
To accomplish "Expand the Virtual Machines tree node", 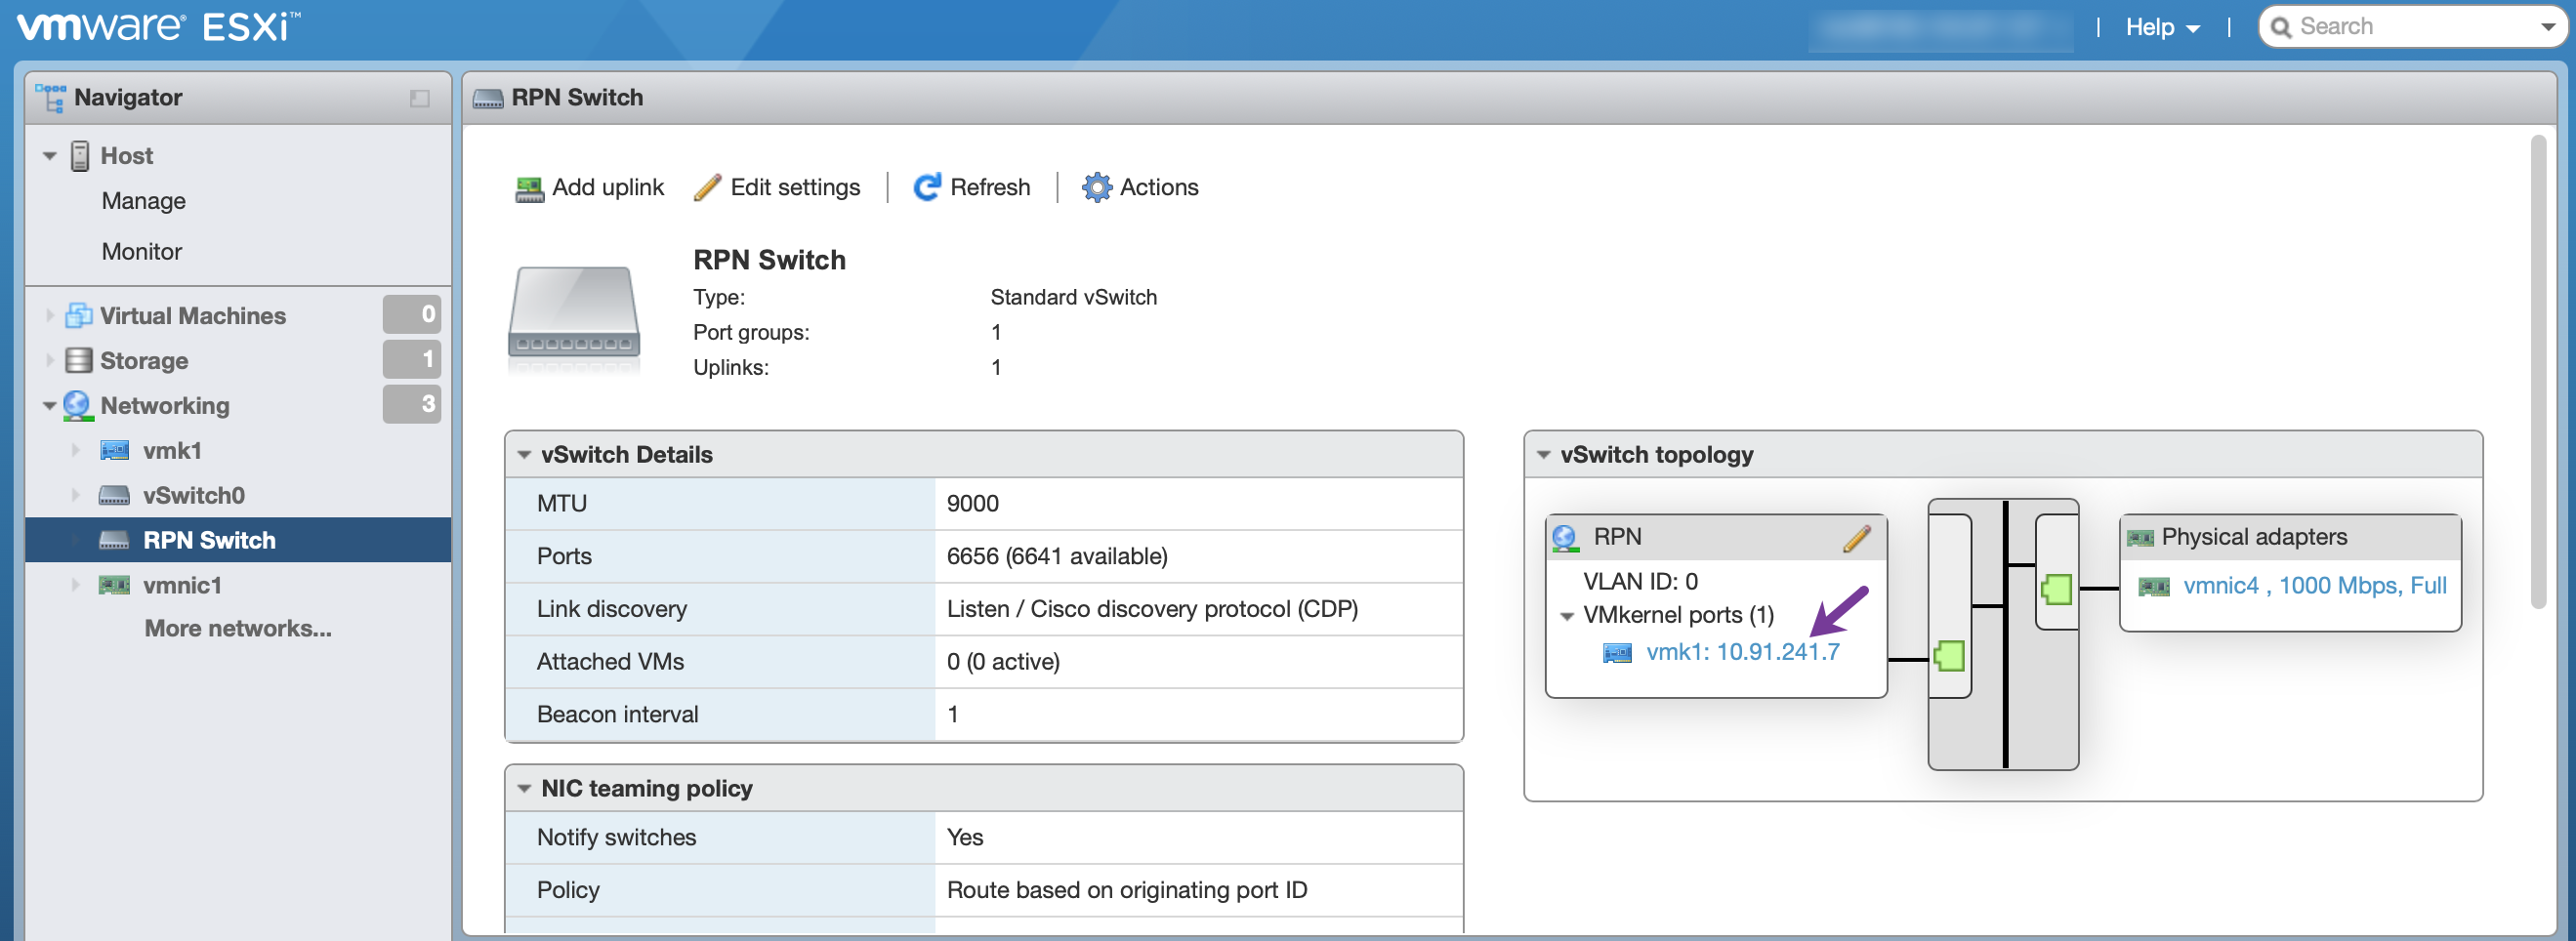I will tap(50, 316).
